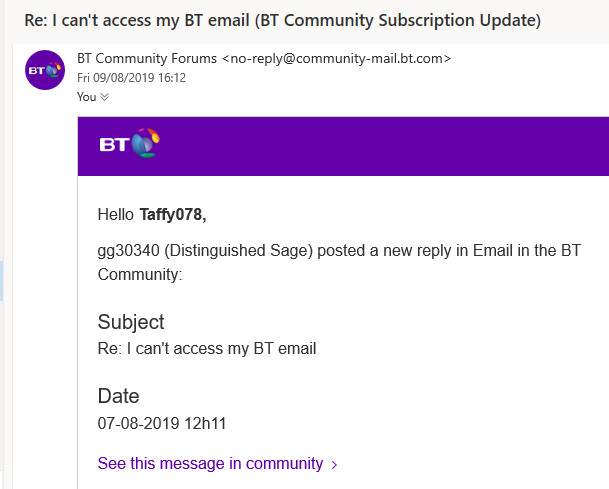Image resolution: width=609 pixels, height=489 pixels.
Task: Click the arrow chevron after community link
Action: [334, 465]
